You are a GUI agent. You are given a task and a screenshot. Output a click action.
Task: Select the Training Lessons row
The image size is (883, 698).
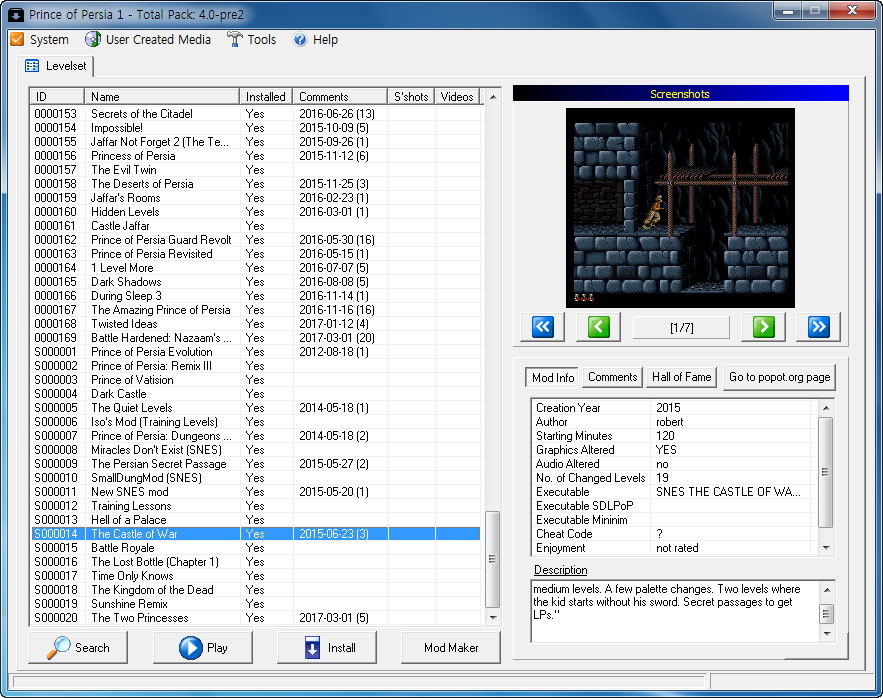[x=256, y=506]
